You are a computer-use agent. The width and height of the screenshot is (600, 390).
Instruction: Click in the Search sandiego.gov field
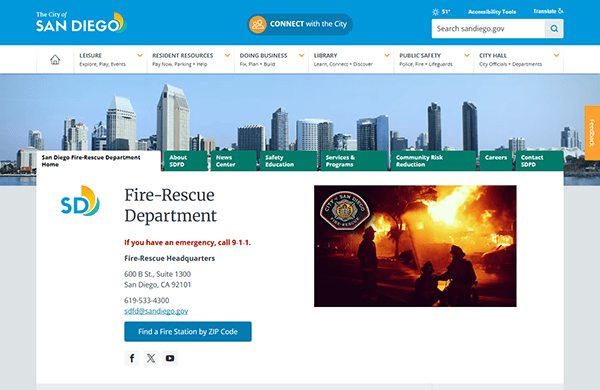(x=488, y=29)
